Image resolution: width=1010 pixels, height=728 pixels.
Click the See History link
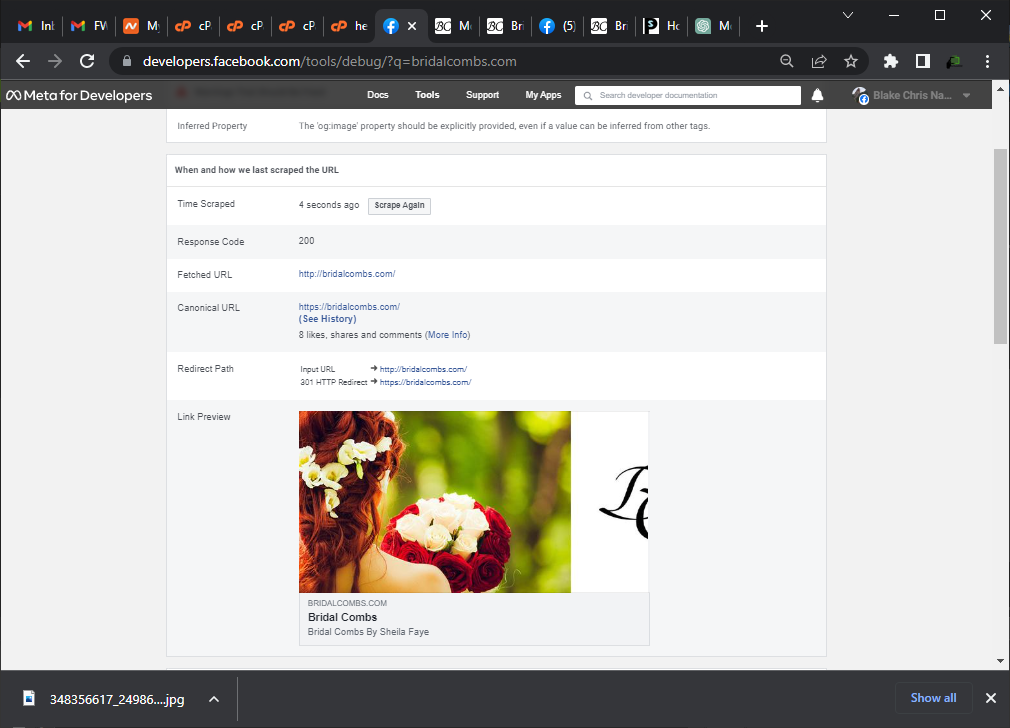coord(327,319)
